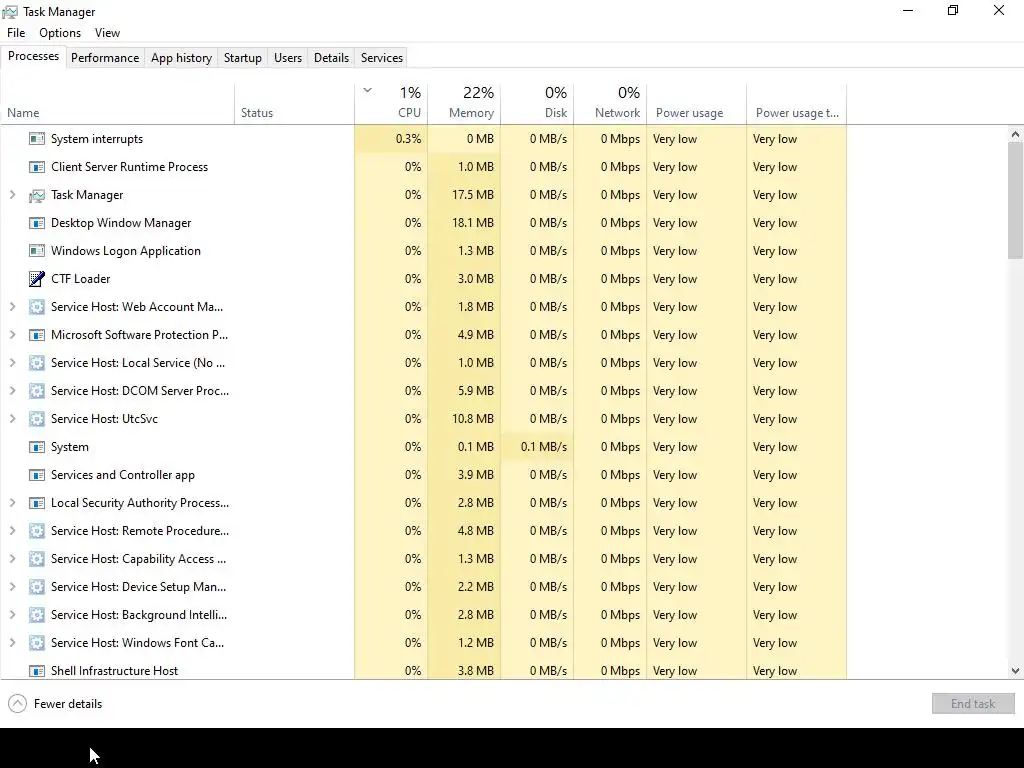Viewport: 1024px width, 768px height.
Task: Select the System interrupts 0.3% CPU value
Action: point(391,138)
